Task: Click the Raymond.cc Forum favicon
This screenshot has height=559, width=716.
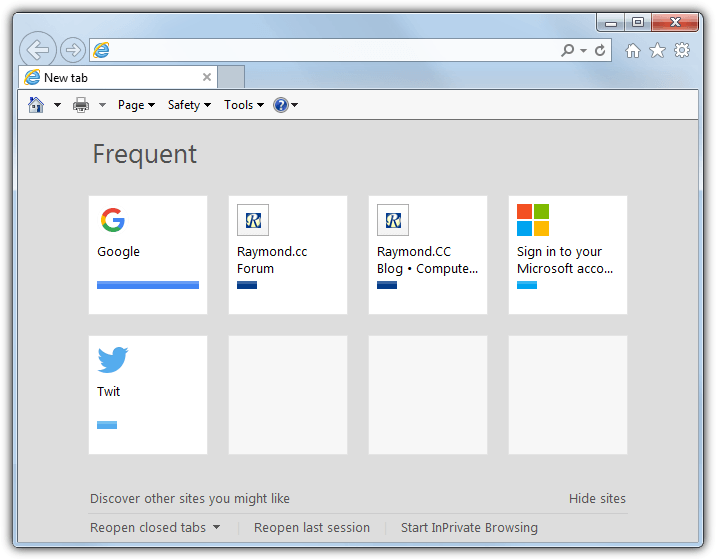Action: [253, 220]
